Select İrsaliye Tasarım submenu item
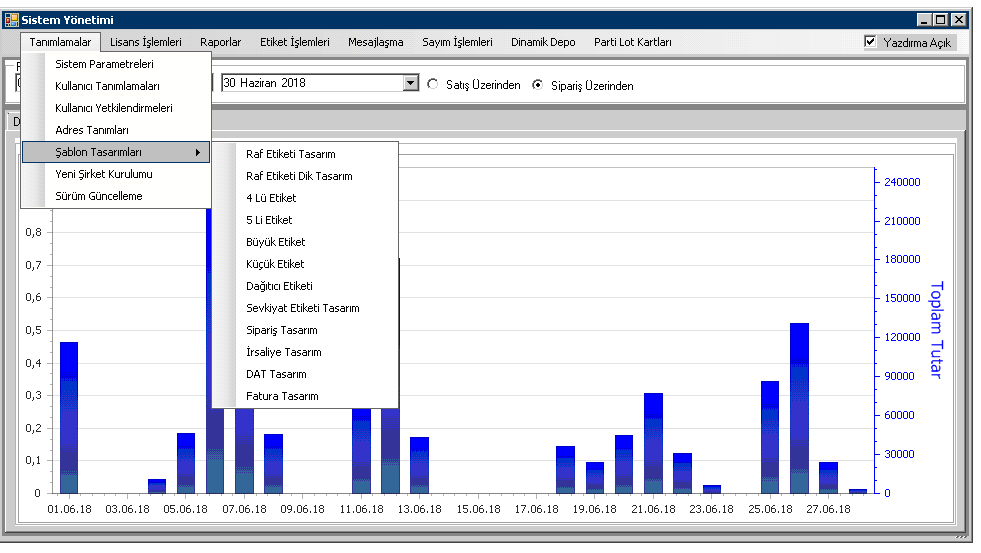This screenshot has width=981, height=553. click(305, 352)
